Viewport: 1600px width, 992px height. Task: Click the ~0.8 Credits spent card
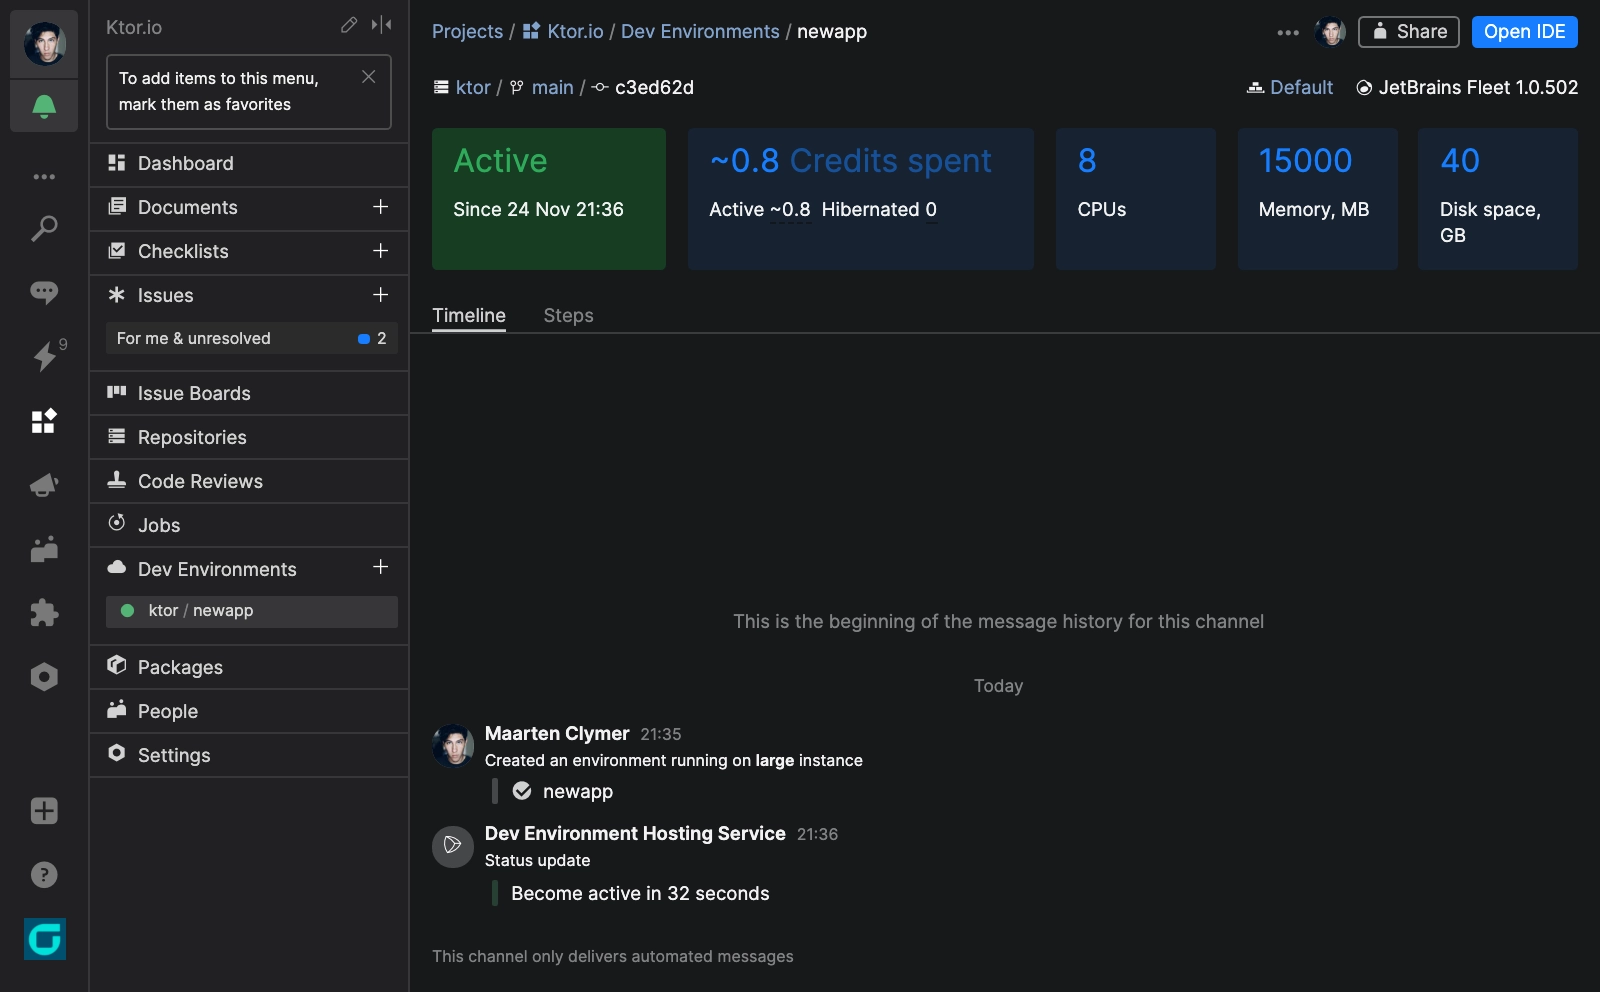click(x=861, y=199)
